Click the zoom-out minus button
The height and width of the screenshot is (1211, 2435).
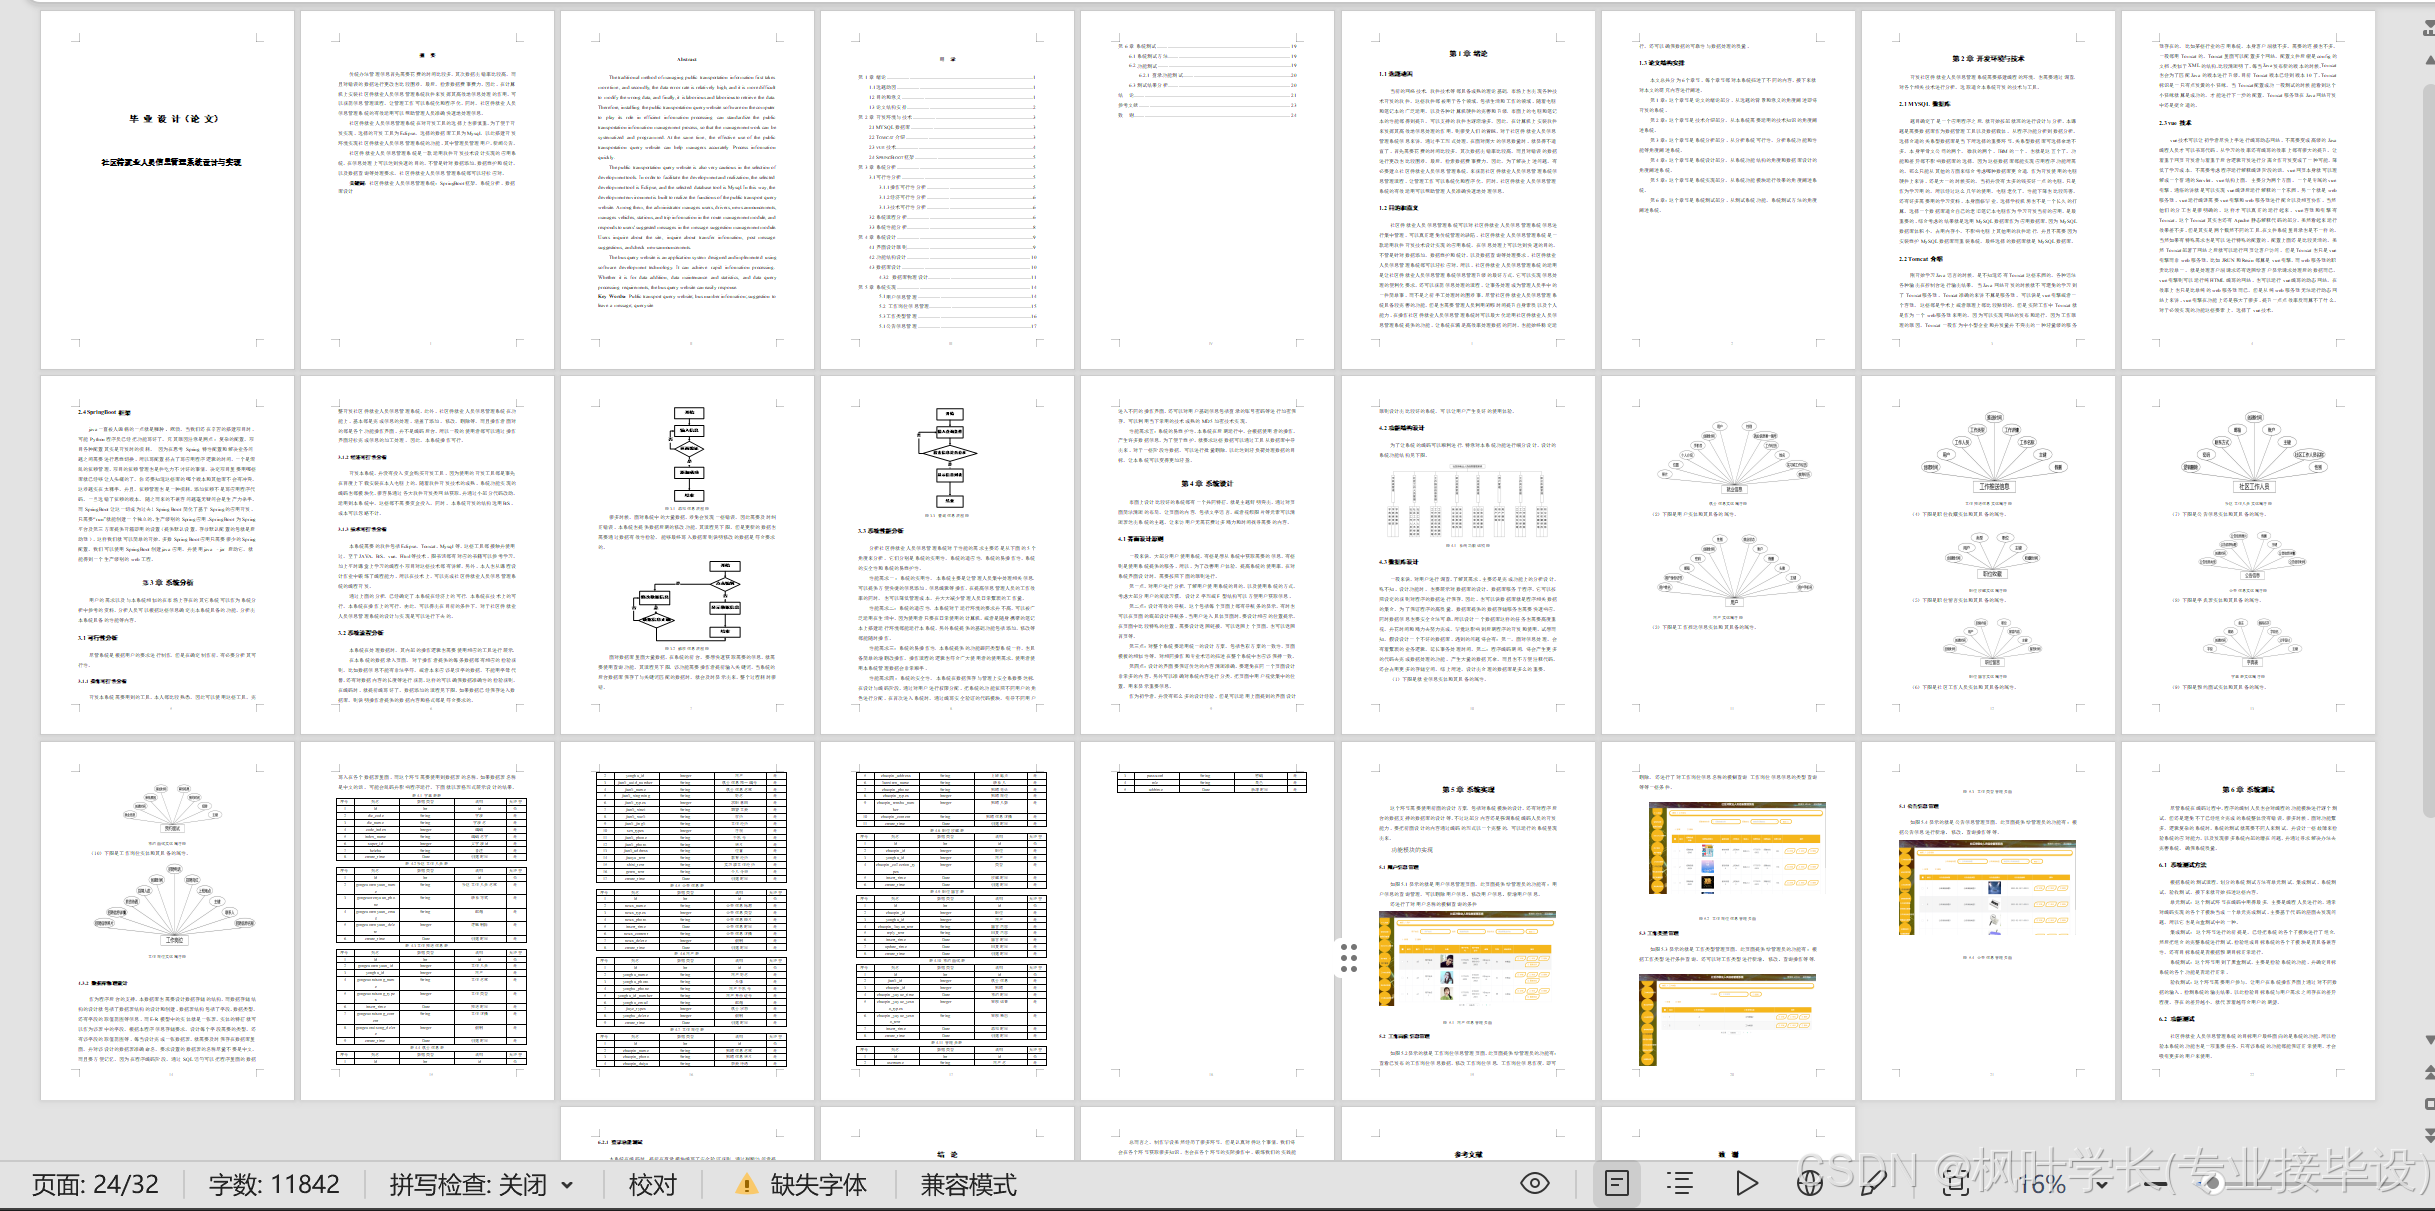(x=2156, y=1185)
